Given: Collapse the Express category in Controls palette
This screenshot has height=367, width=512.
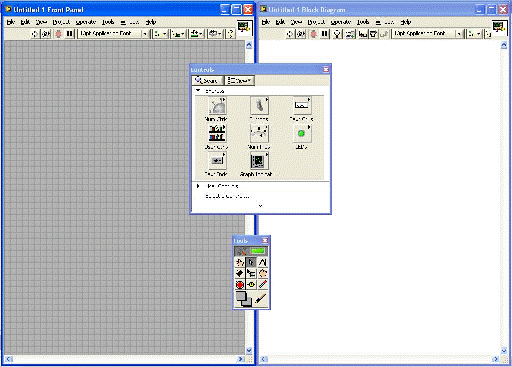Looking at the screenshot, I should pos(198,91).
